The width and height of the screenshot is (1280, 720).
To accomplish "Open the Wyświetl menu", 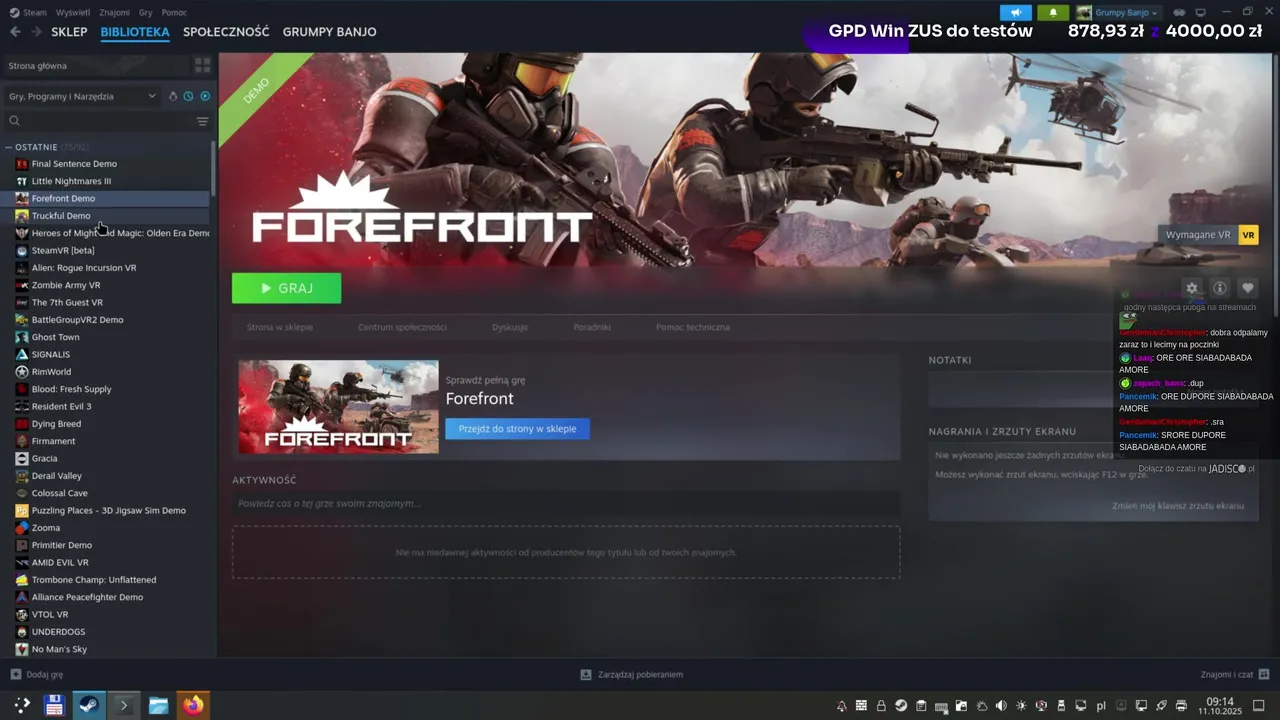I will pyautogui.click(x=73, y=12).
